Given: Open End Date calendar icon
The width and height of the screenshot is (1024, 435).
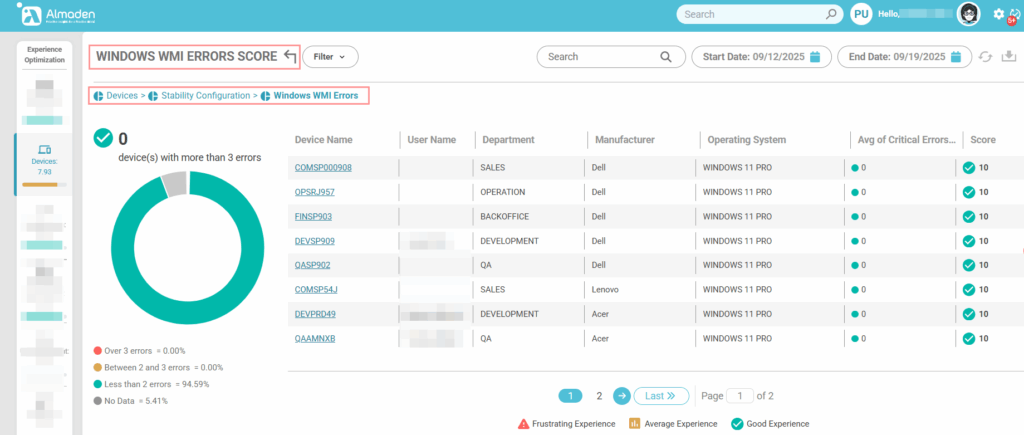Looking at the screenshot, I should pos(957,57).
